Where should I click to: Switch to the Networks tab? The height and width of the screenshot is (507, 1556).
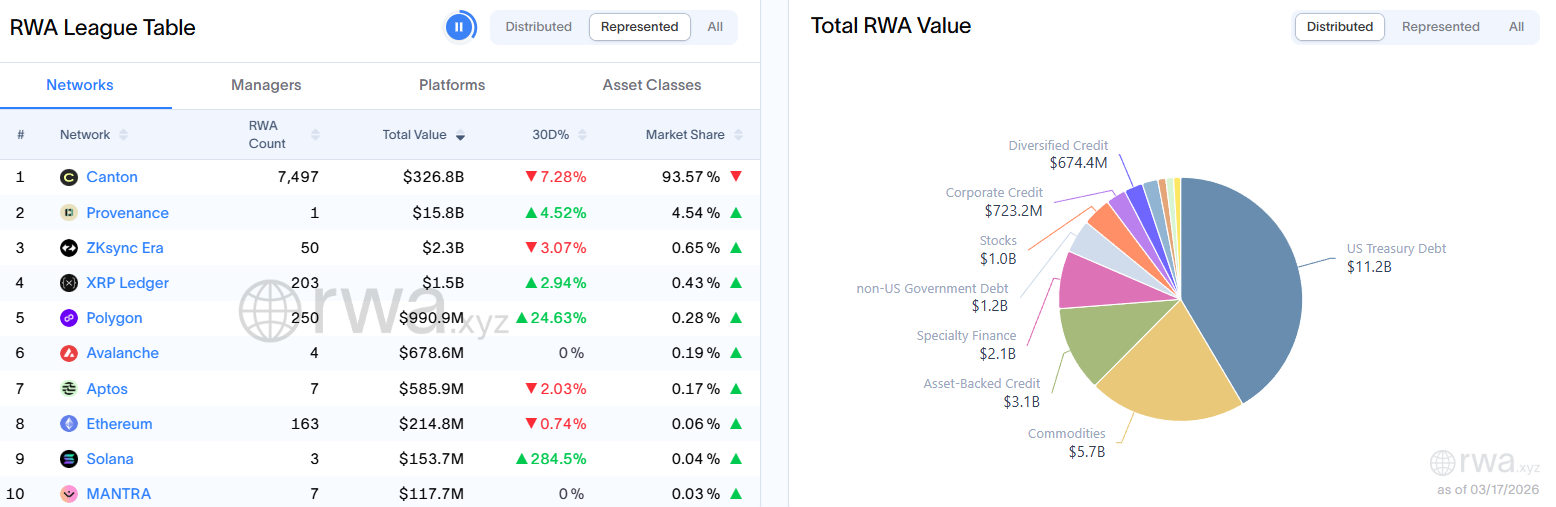(80, 85)
